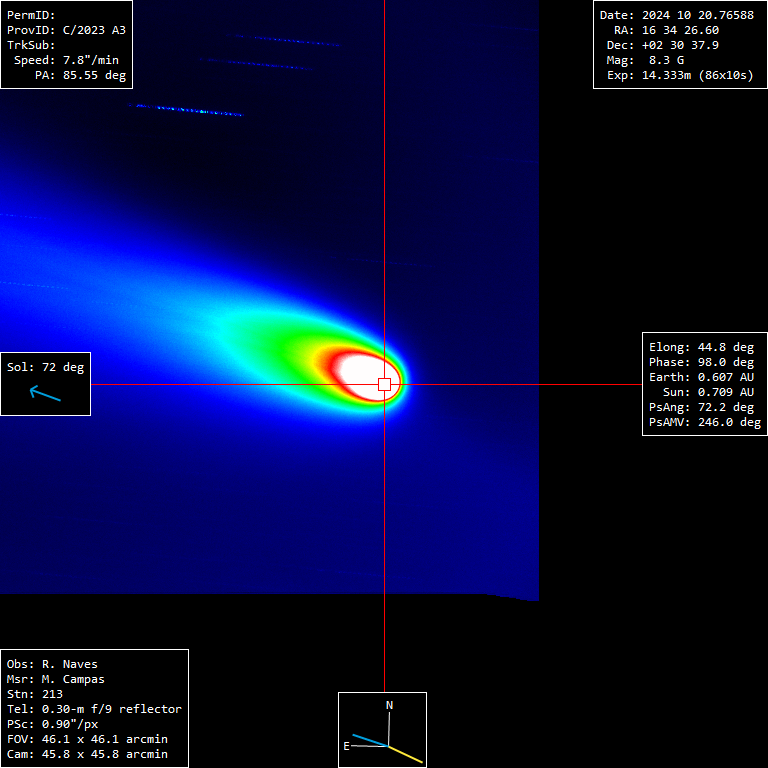Click the TrkSub: label
768x768 pixels.
point(31,45)
